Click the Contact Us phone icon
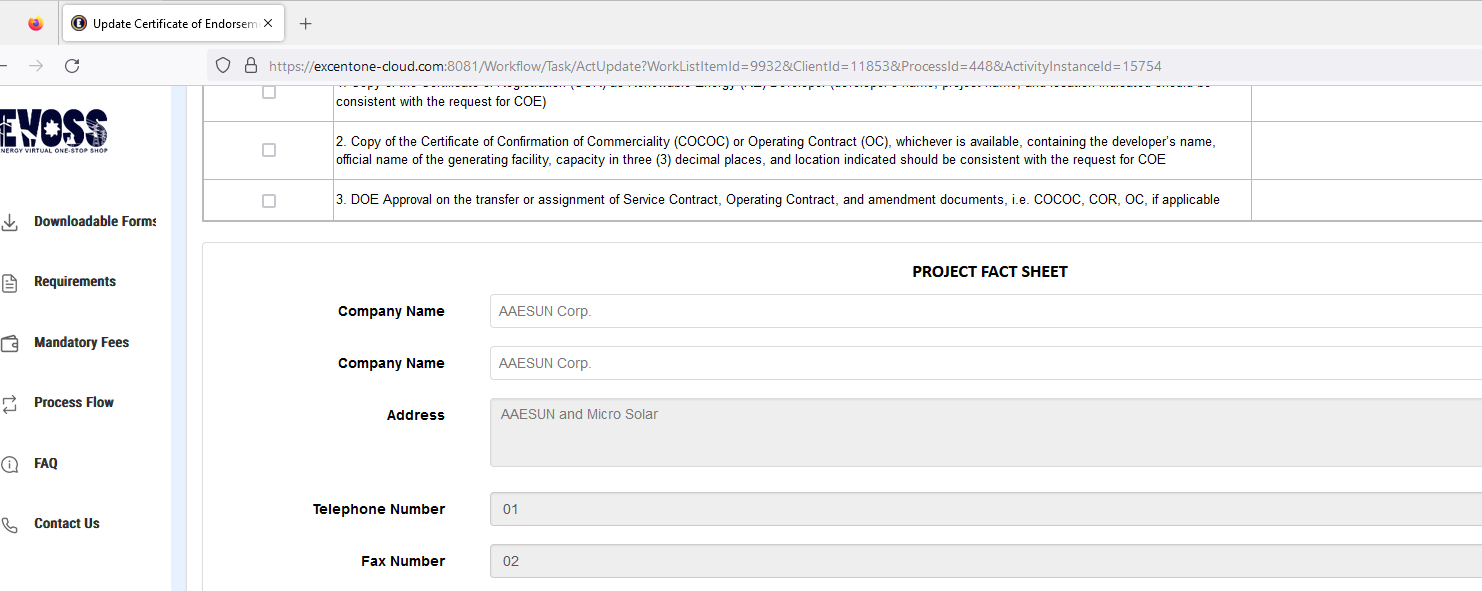 (10, 525)
